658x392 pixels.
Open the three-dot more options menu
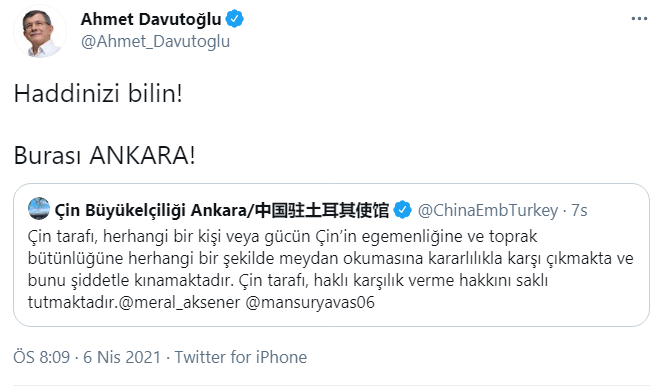point(639,19)
